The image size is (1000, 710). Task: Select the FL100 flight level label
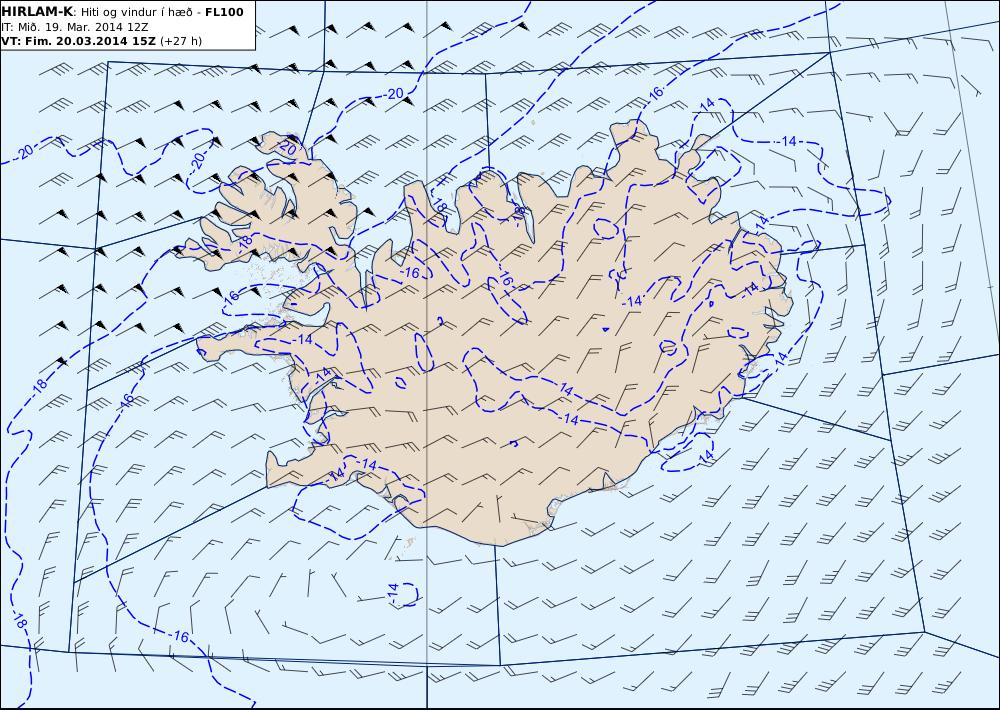pos(224,12)
